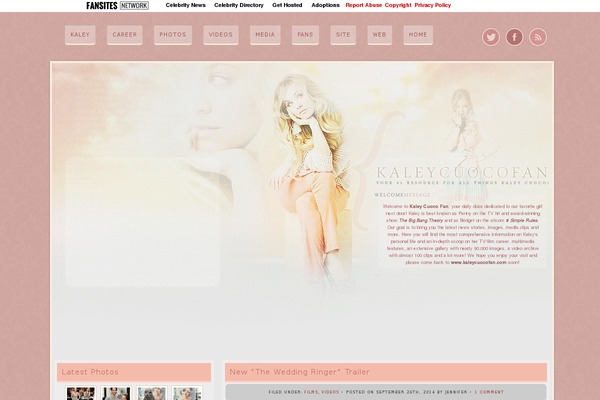Select the Videos category link under post
600x400 pixels.
pos(330,392)
